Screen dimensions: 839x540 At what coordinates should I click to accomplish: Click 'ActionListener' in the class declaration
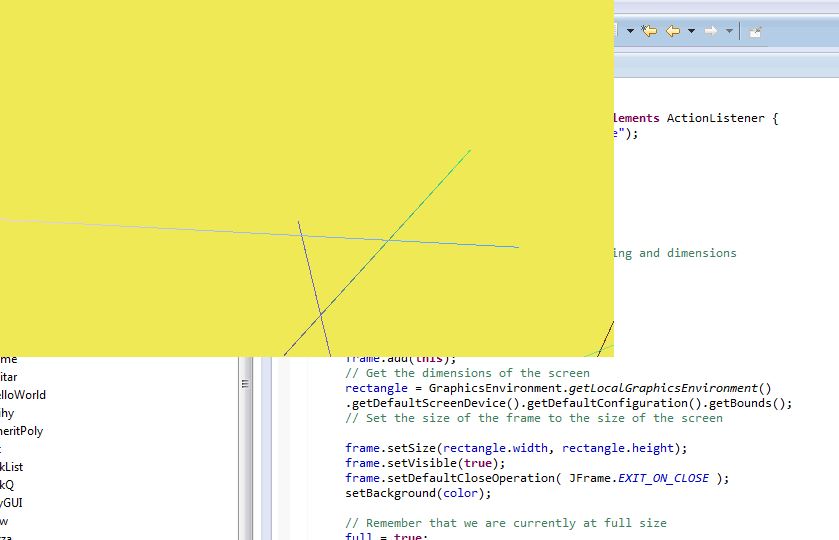click(x=715, y=118)
